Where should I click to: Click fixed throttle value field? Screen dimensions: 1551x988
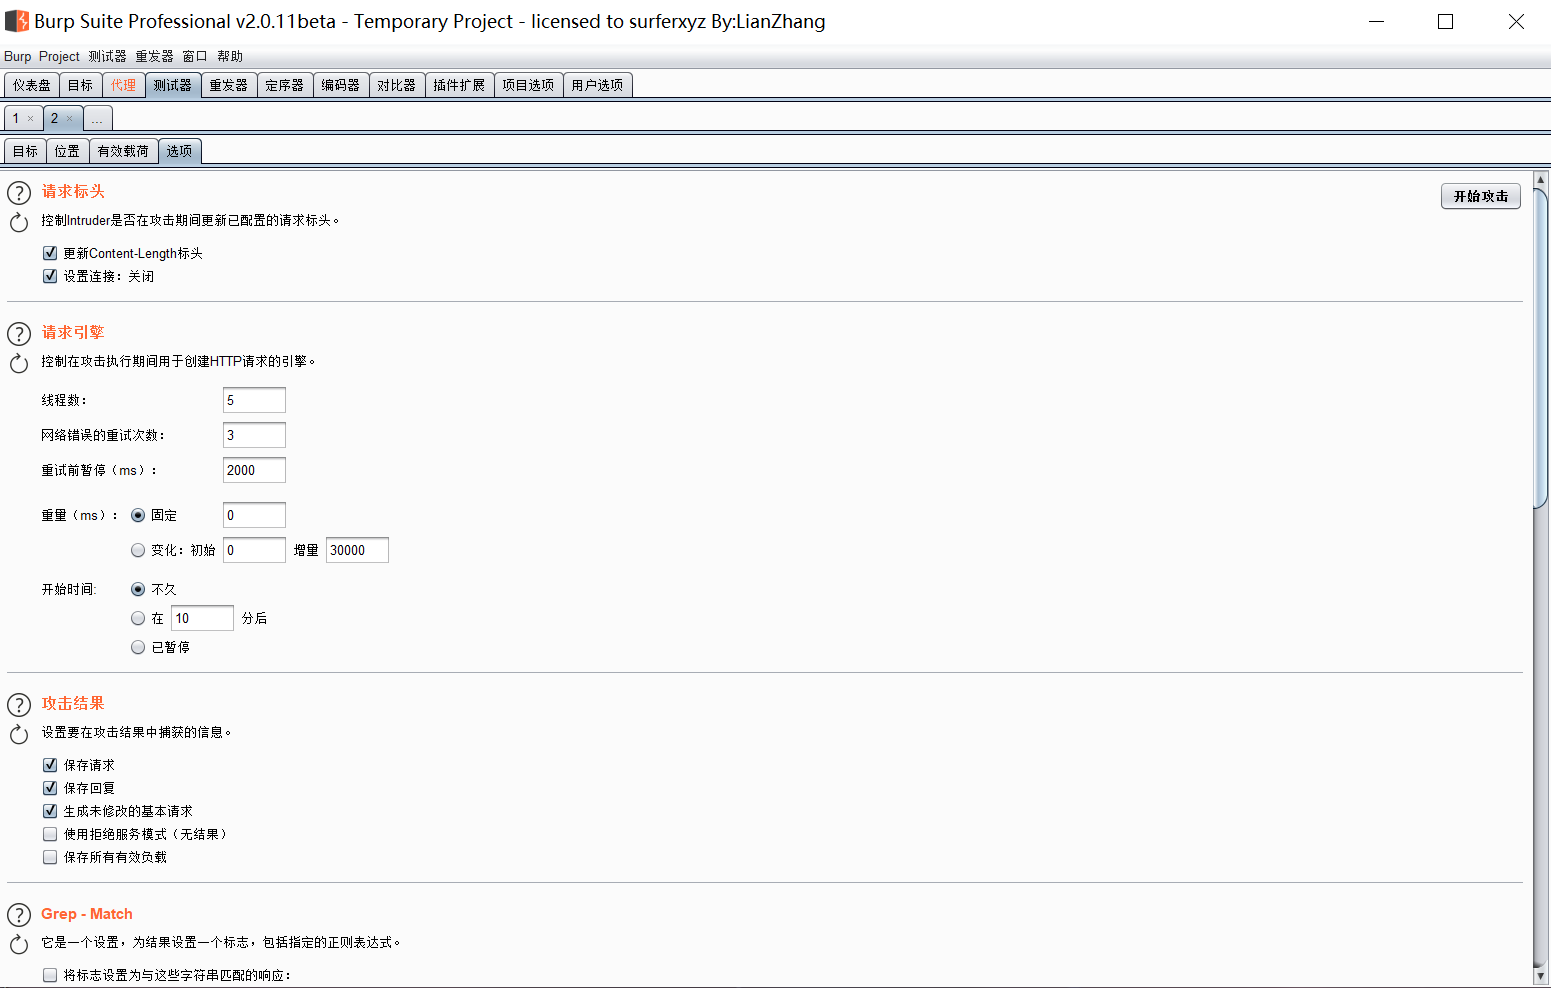(254, 515)
